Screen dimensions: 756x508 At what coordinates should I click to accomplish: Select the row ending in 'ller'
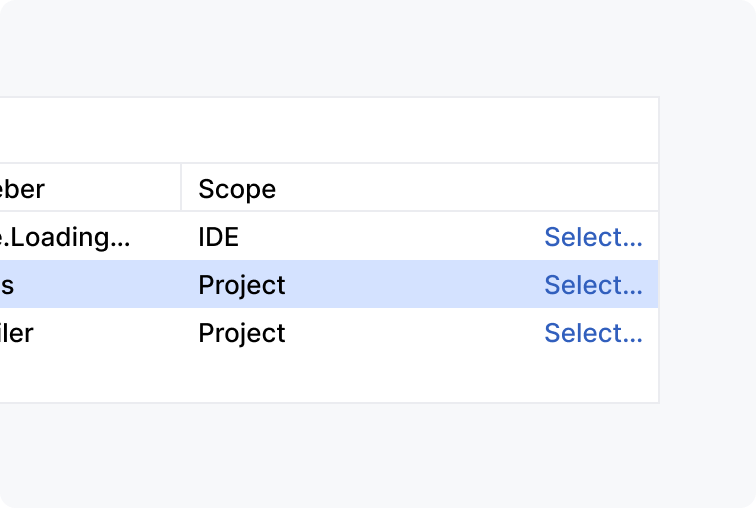17,333
